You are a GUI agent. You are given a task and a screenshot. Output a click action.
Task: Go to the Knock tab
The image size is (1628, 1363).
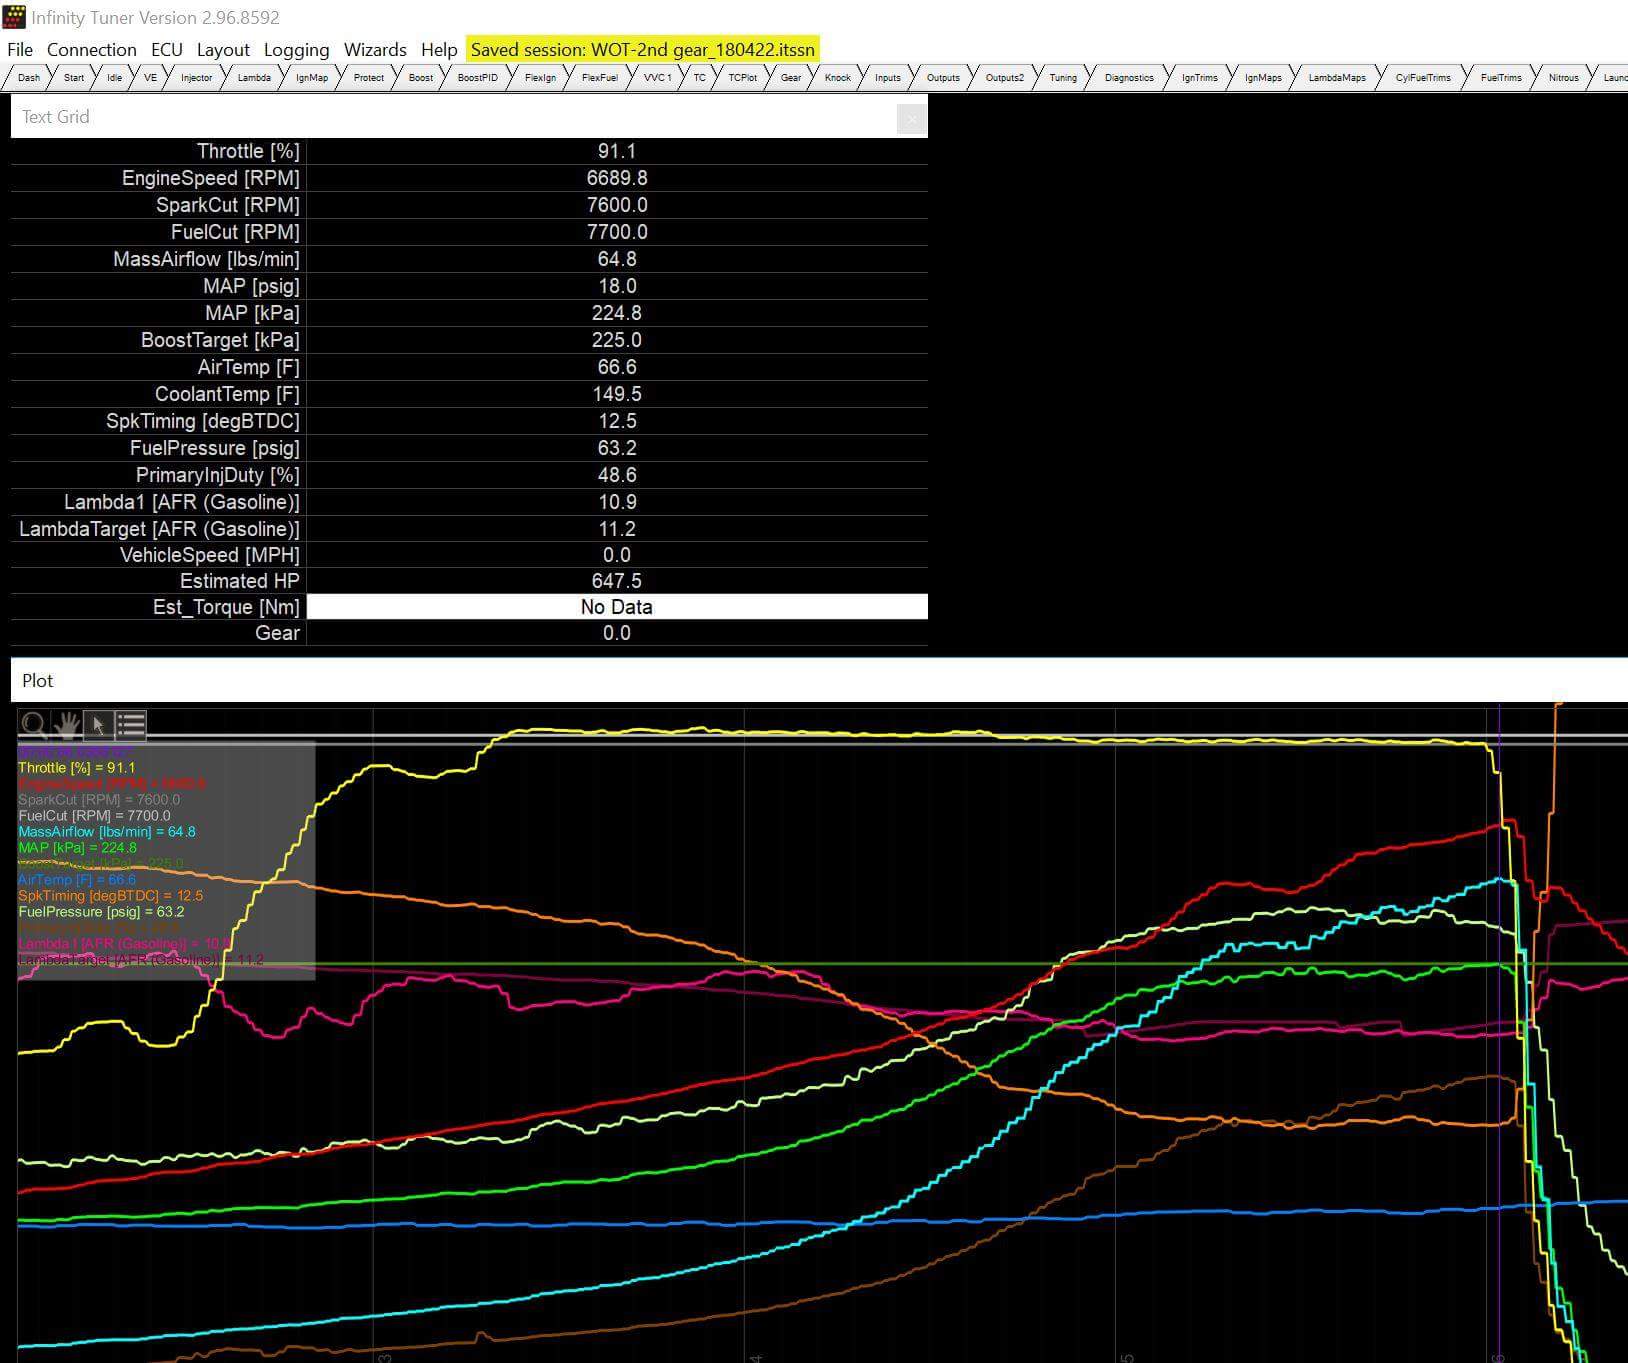point(837,77)
